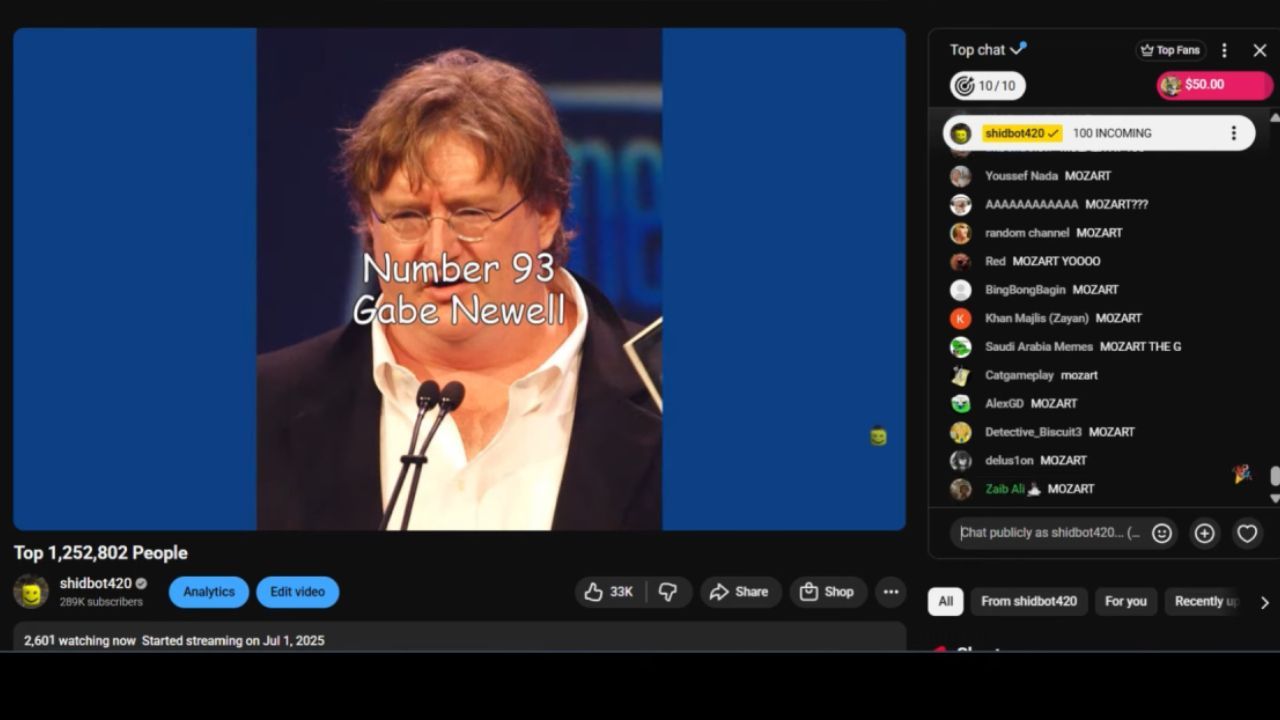Open the emoji picker in chat
This screenshot has width=1280, height=720.
click(x=1161, y=533)
